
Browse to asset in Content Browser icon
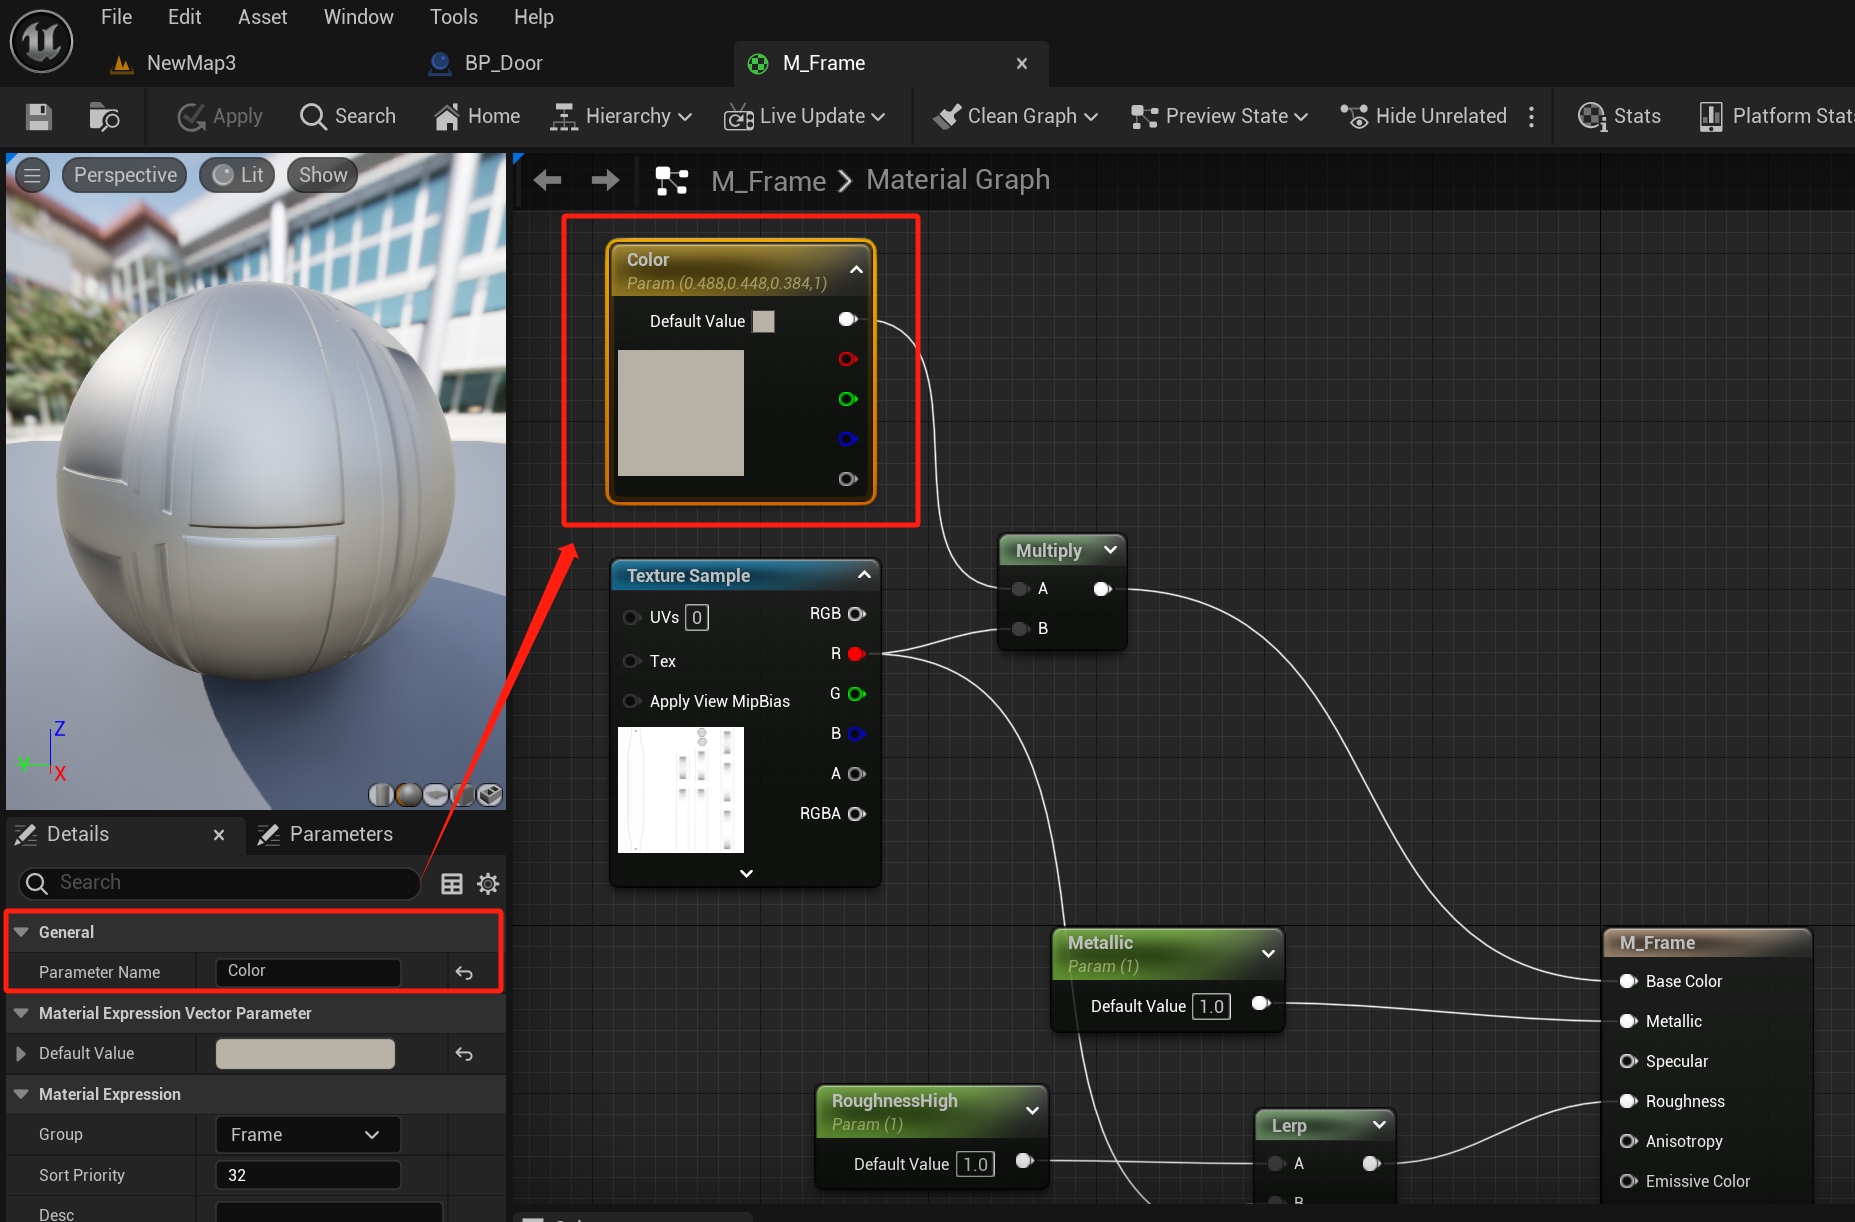click(x=104, y=117)
